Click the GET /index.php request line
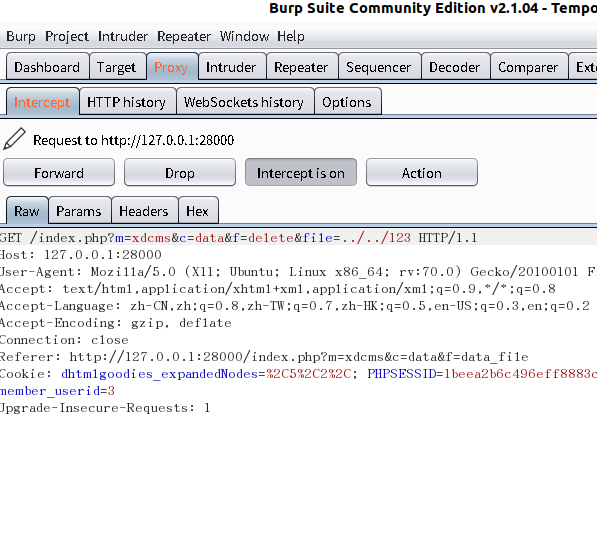 tap(238, 238)
